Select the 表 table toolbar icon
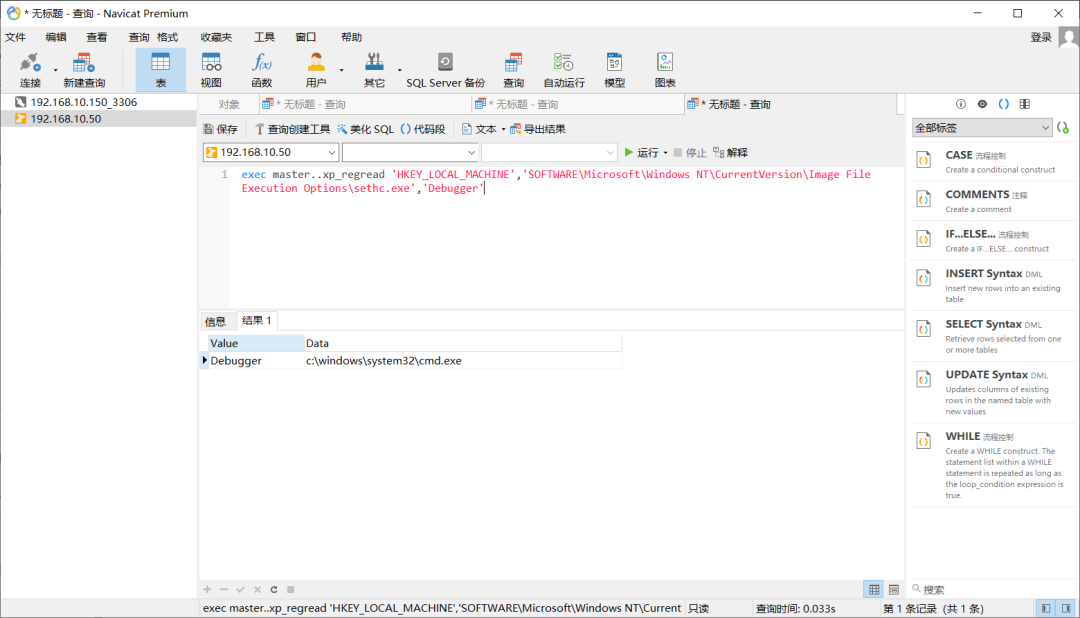Screen dimensions: 1080x618 (x=160, y=70)
